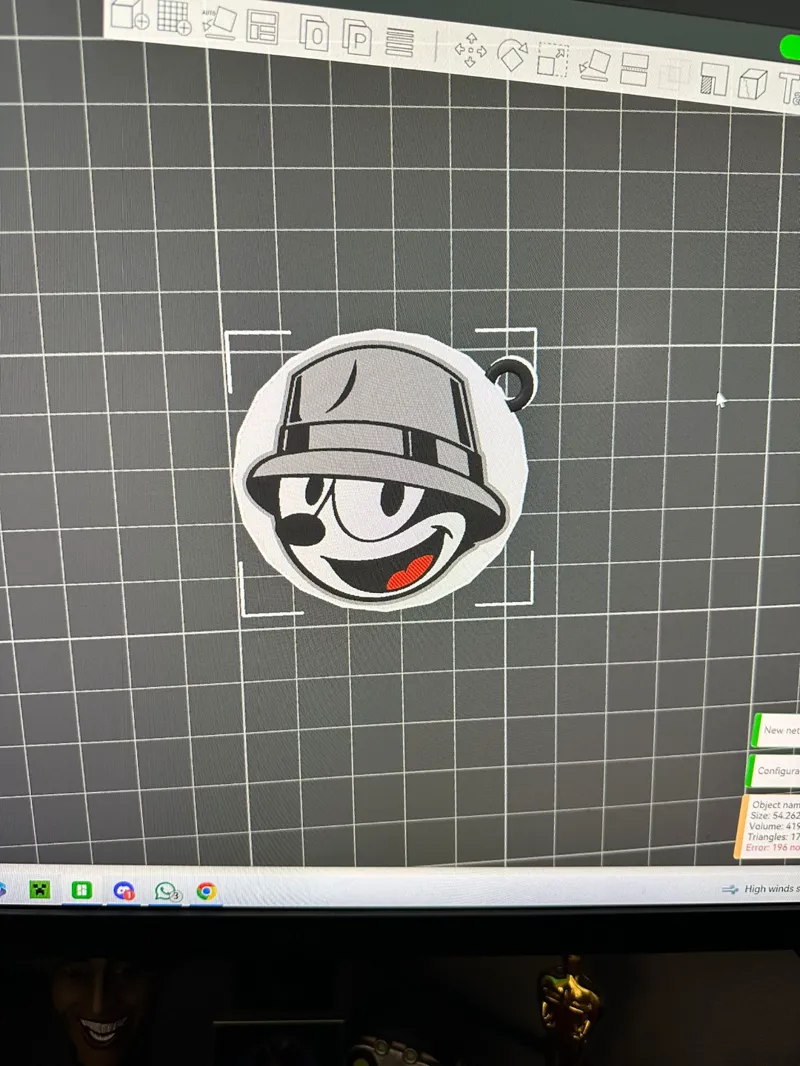
Task: Open WhatsApp from the taskbar
Action: pyautogui.click(x=167, y=891)
